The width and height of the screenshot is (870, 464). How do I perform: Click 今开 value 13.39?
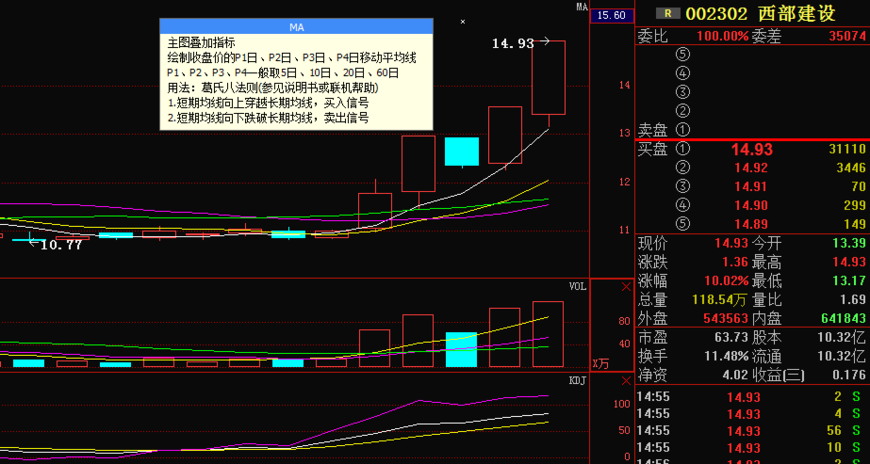click(x=847, y=243)
